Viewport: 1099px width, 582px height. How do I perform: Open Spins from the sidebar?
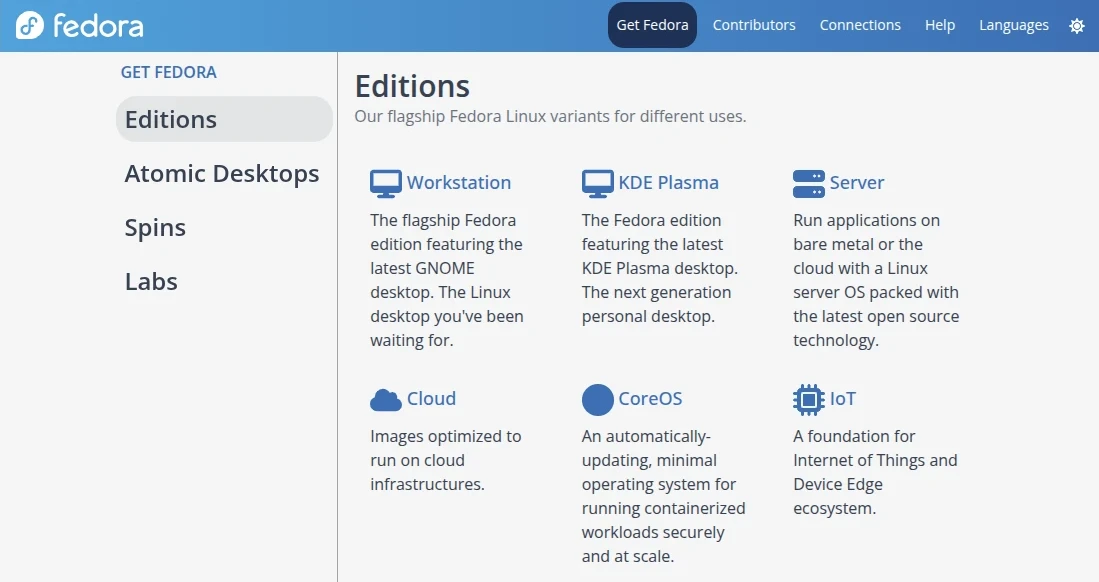[155, 227]
